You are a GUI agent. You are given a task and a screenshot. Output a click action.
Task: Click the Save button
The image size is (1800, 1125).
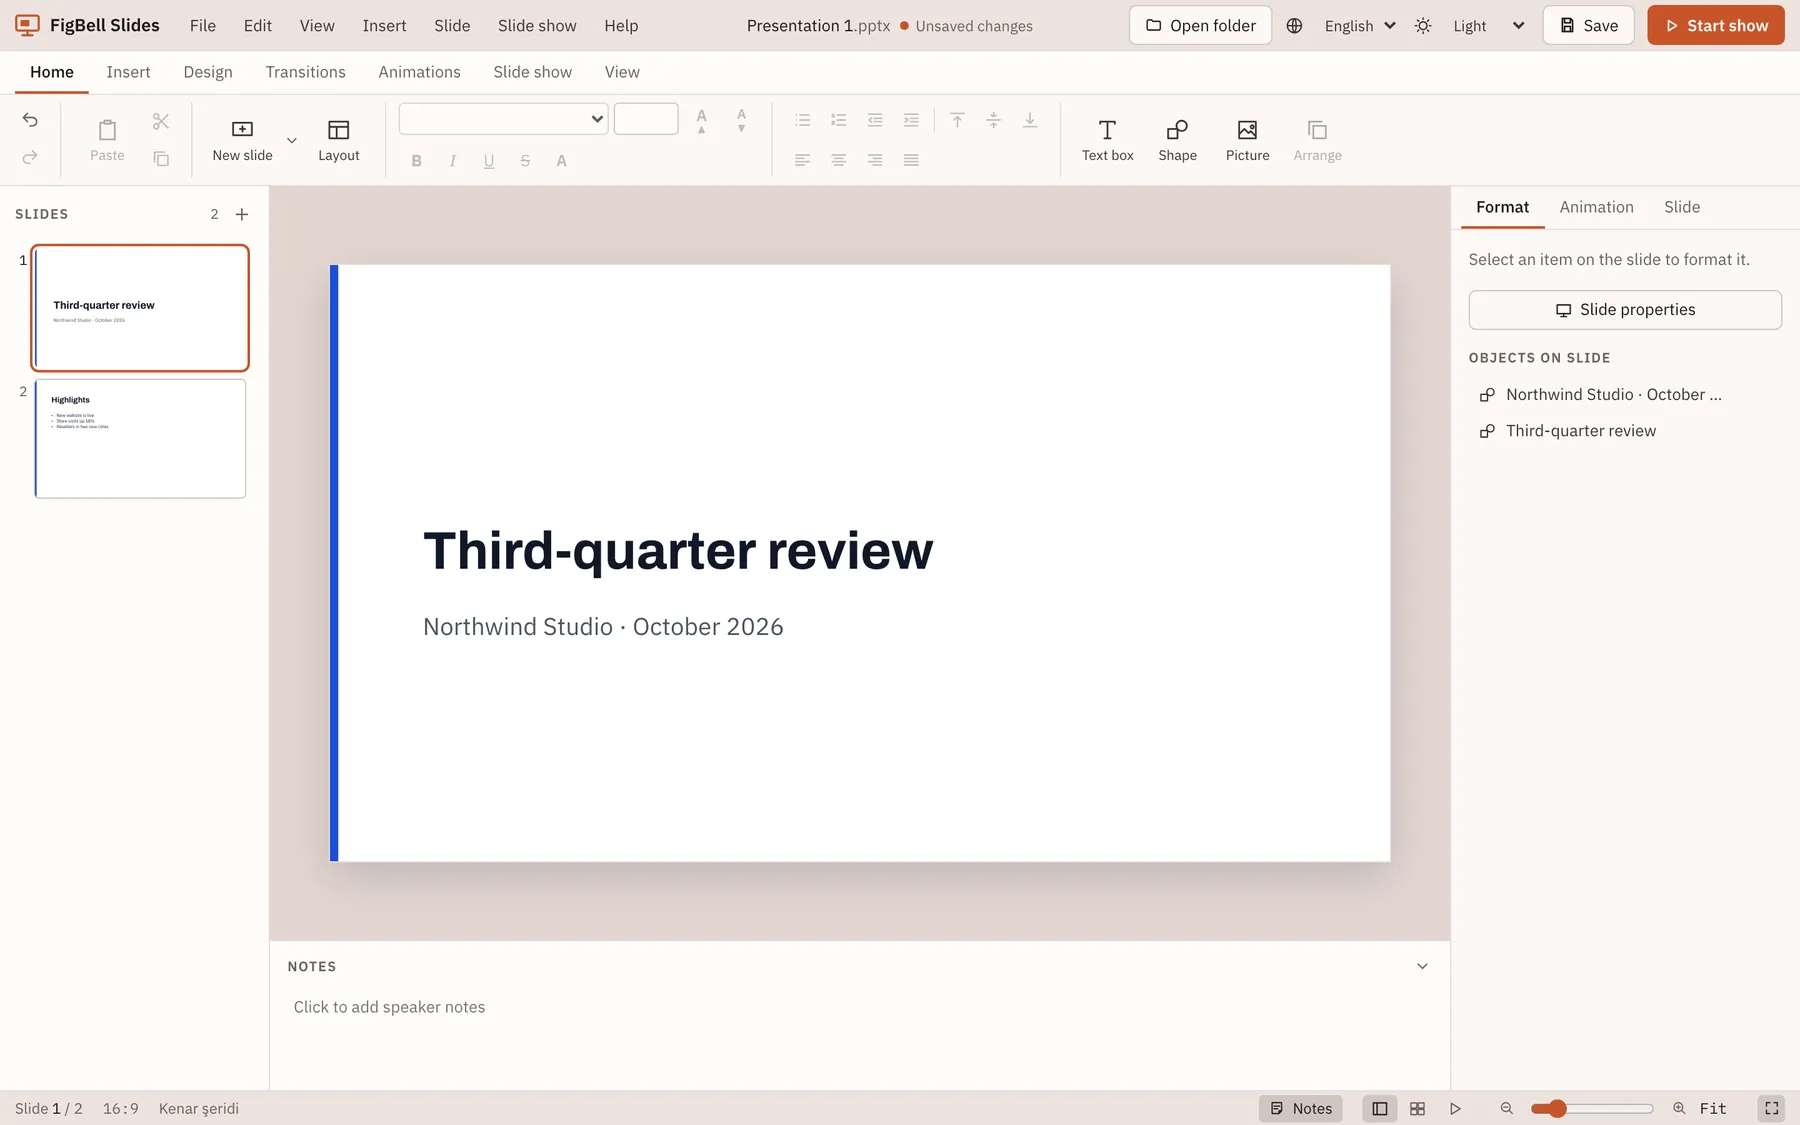point(1588,26)
